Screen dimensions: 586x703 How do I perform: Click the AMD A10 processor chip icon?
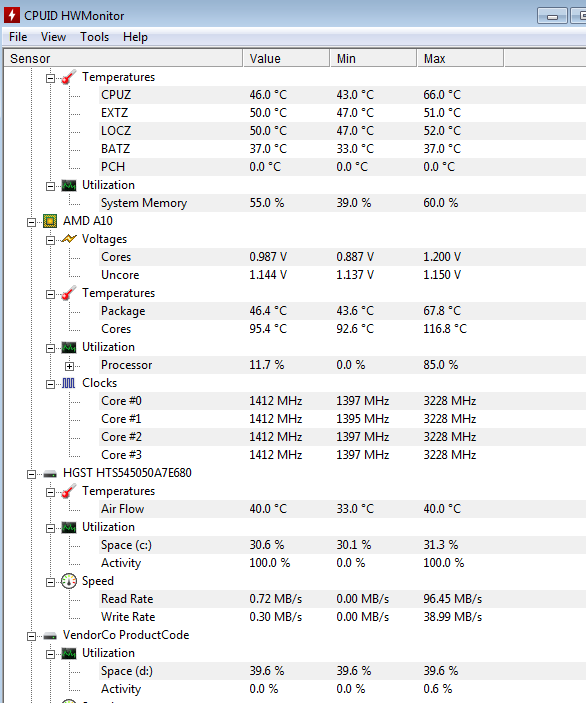[x=50, y=221]
